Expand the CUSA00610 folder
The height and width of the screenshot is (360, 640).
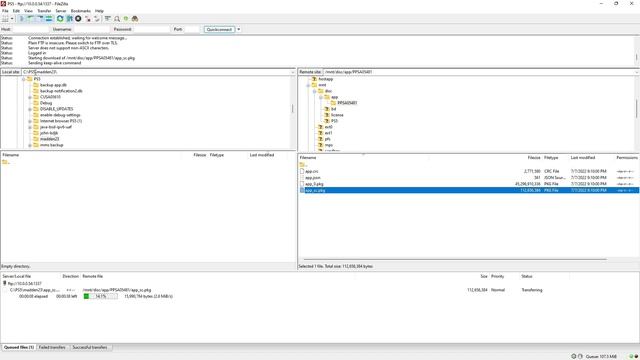click(30, 97)
